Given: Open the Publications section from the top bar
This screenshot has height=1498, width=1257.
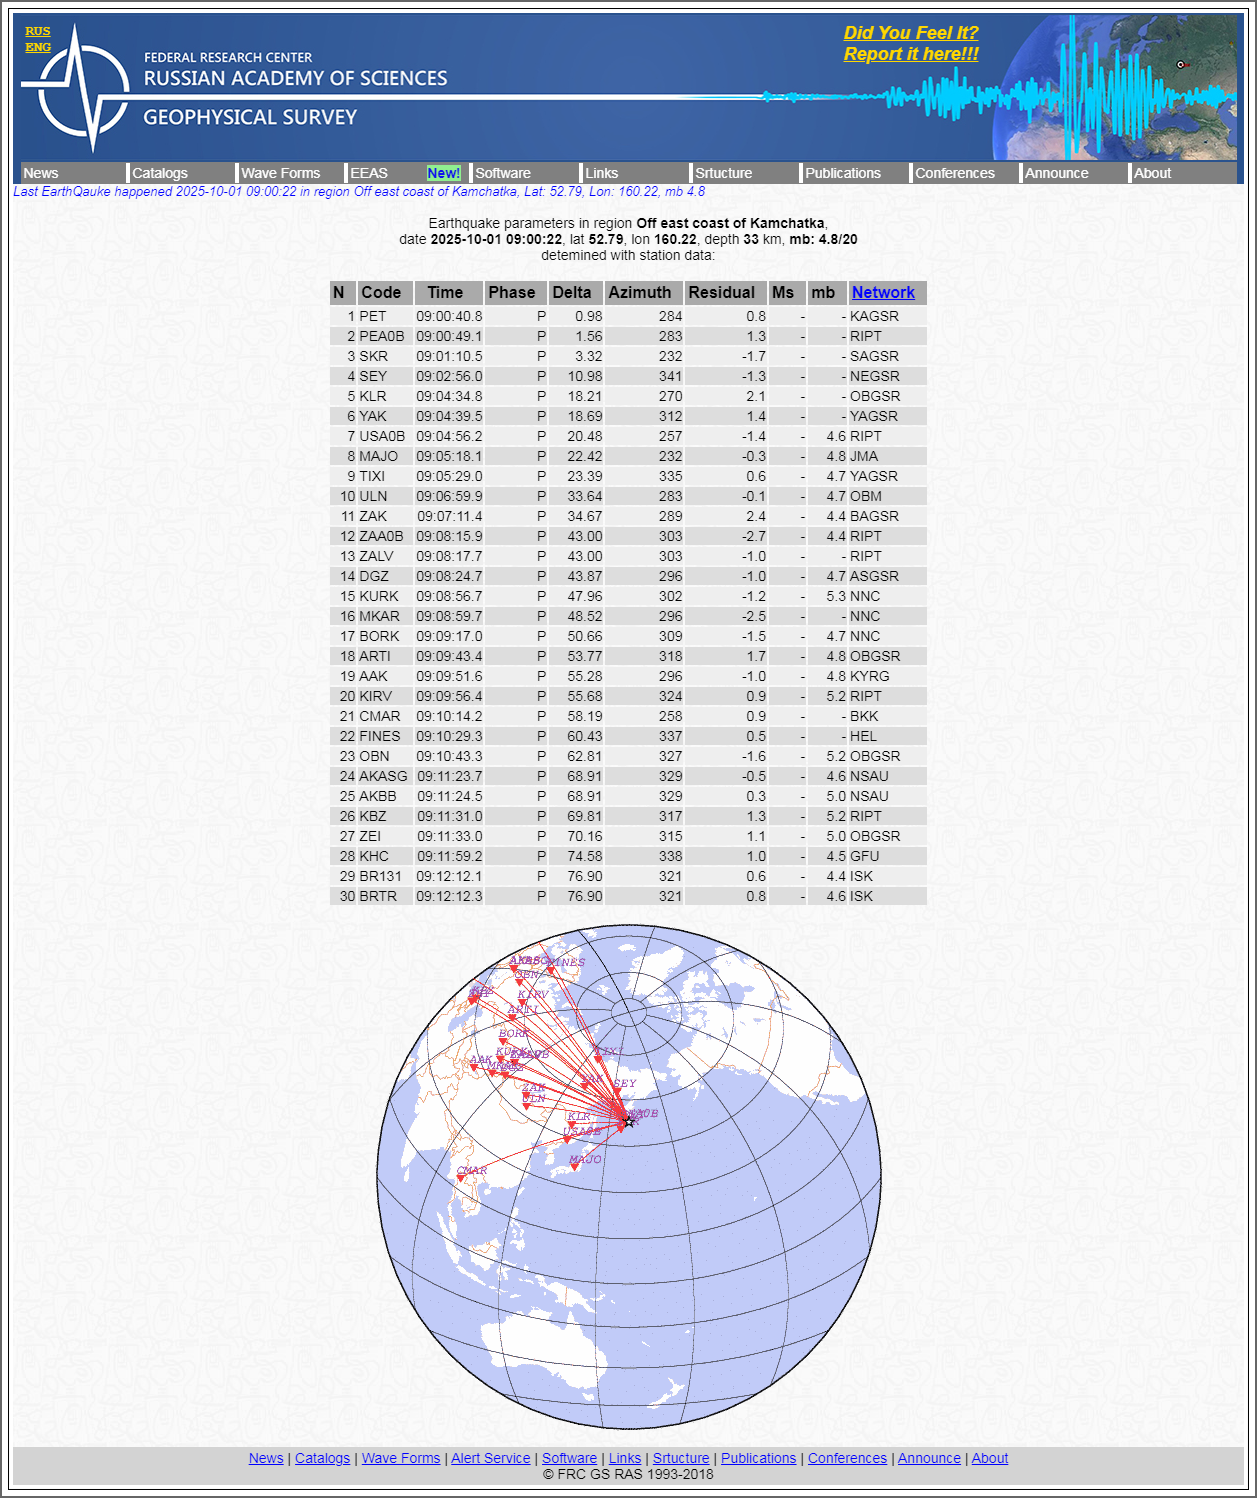Looking at the screenshot, I should (x=843, y=172).
